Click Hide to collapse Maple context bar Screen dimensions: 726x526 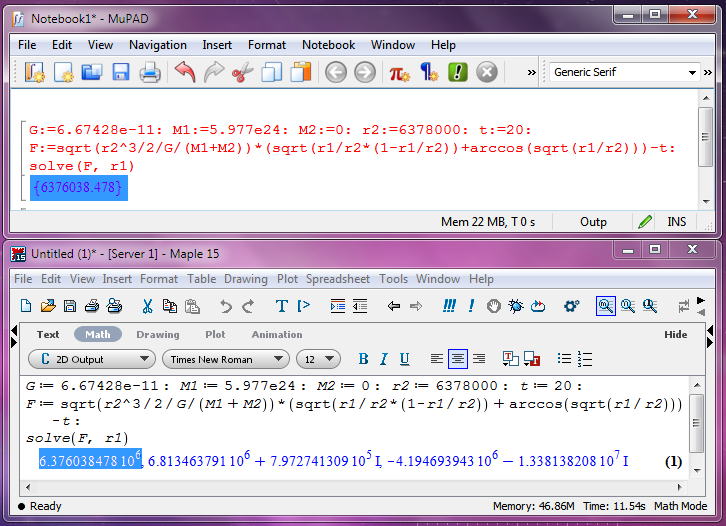coord(676,334)
